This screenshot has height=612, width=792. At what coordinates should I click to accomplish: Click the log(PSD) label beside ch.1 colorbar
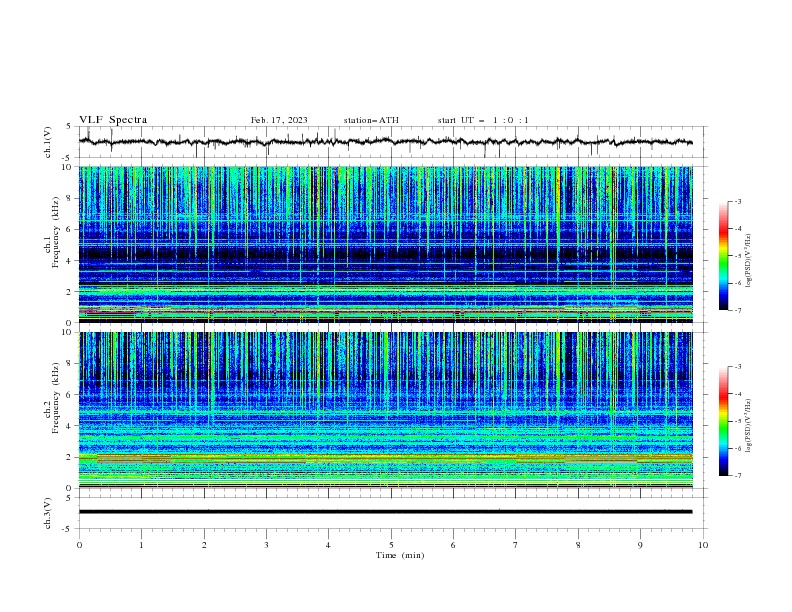[748, 261]
